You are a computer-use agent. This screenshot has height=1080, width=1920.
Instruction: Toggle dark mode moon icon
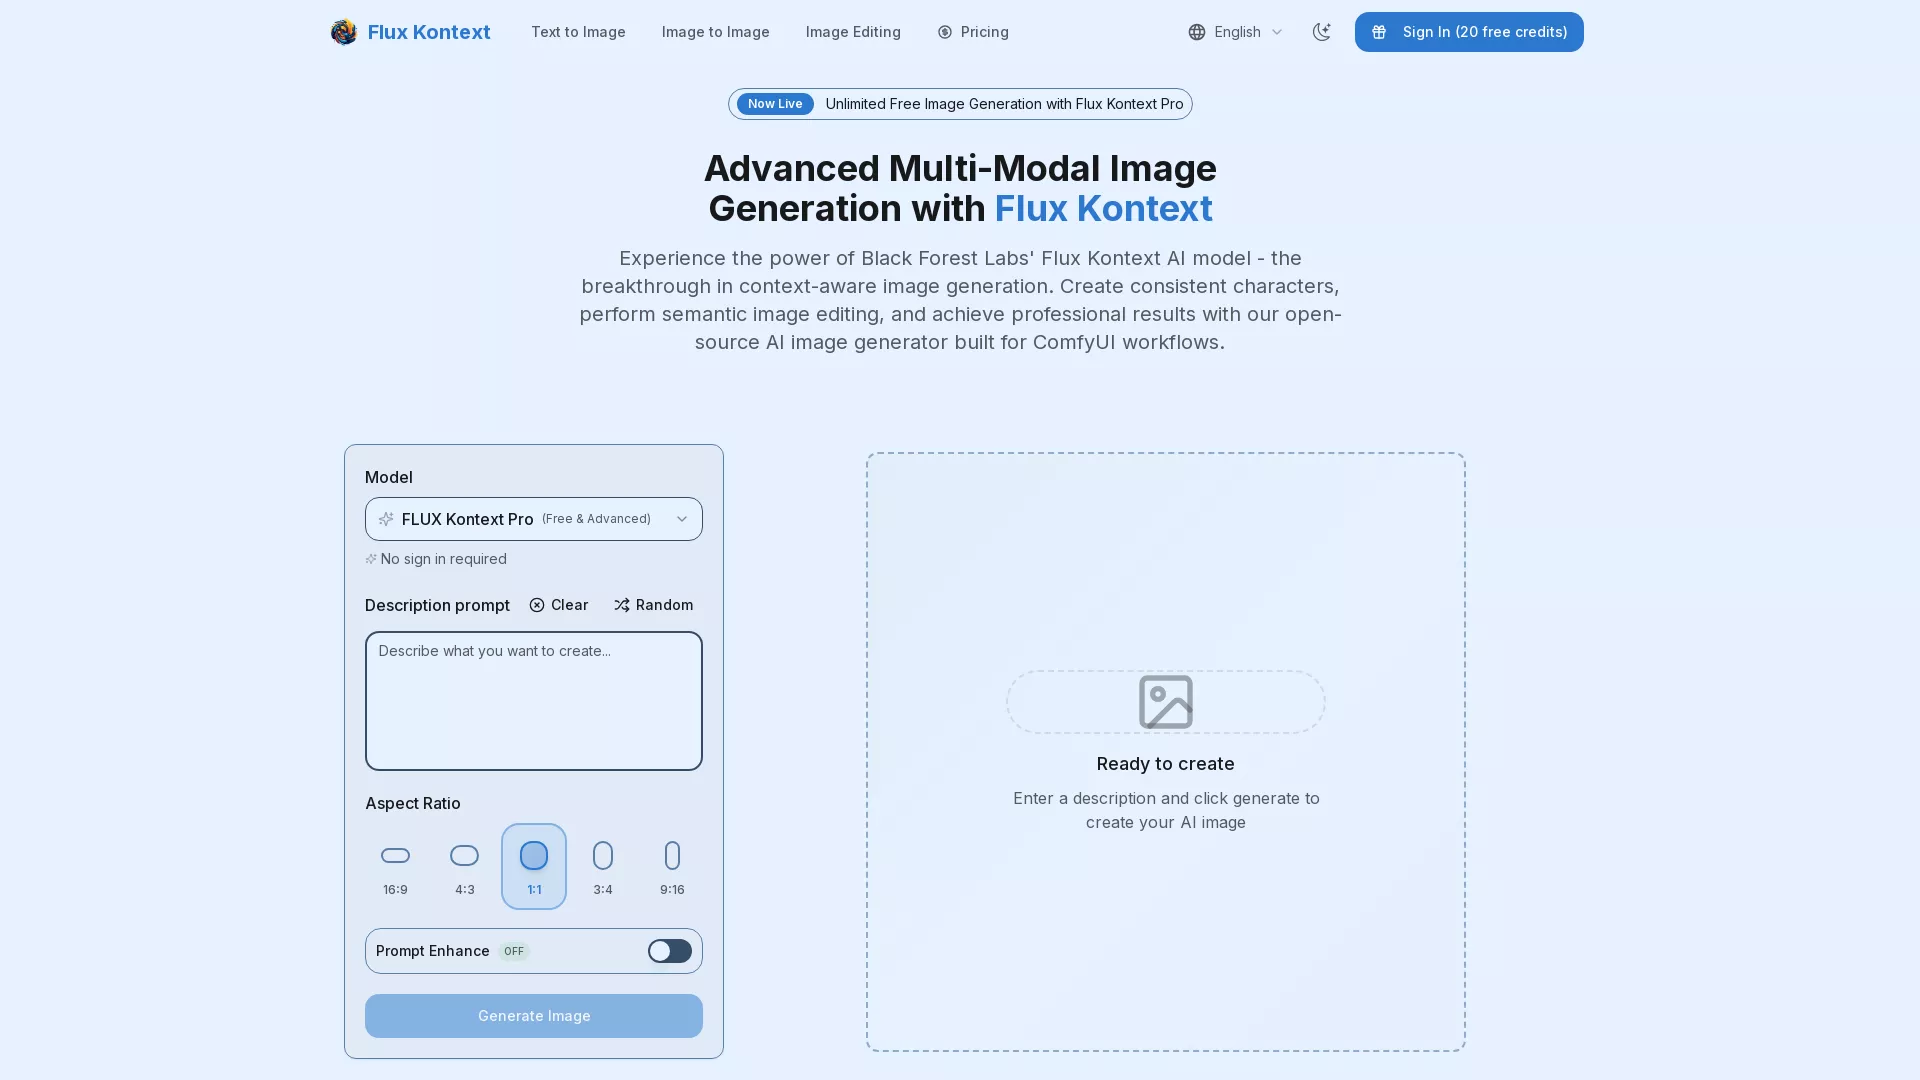[1321, 32]
